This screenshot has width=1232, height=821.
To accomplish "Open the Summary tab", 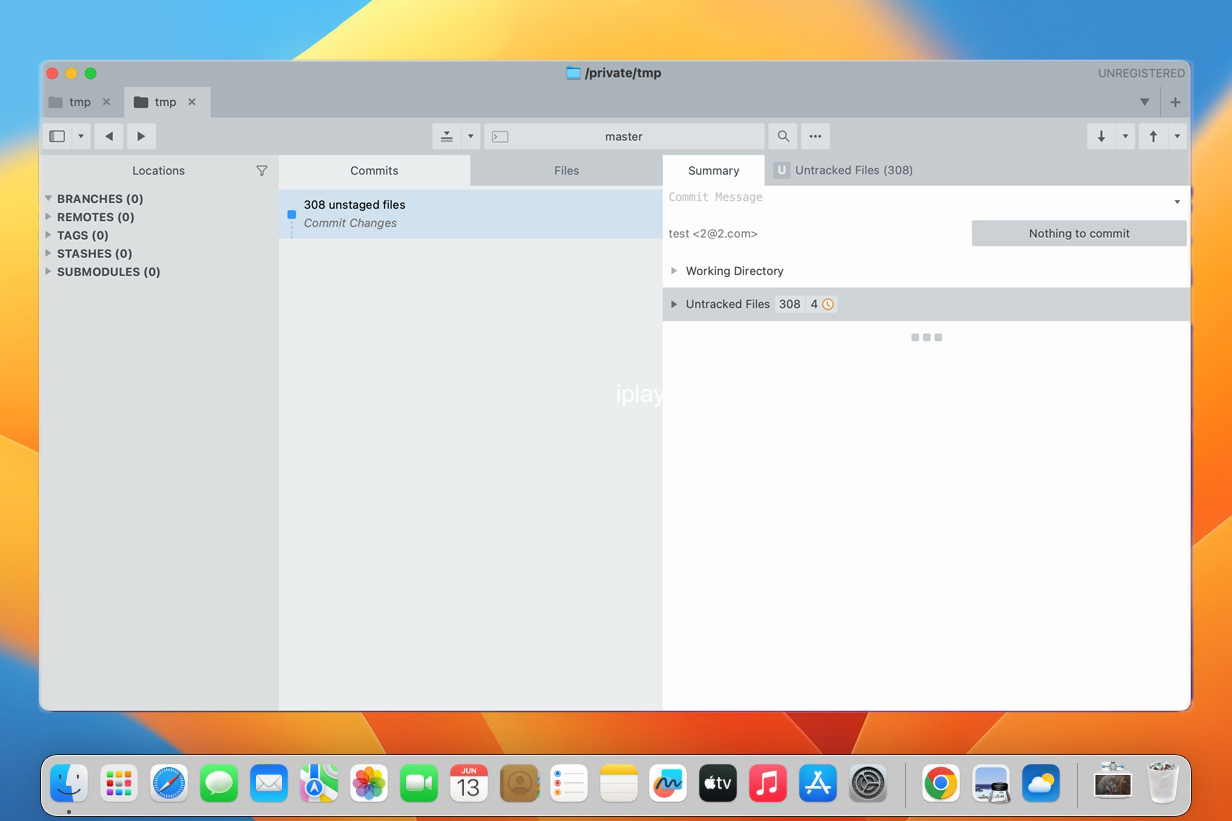I will (x=714, y=171).
